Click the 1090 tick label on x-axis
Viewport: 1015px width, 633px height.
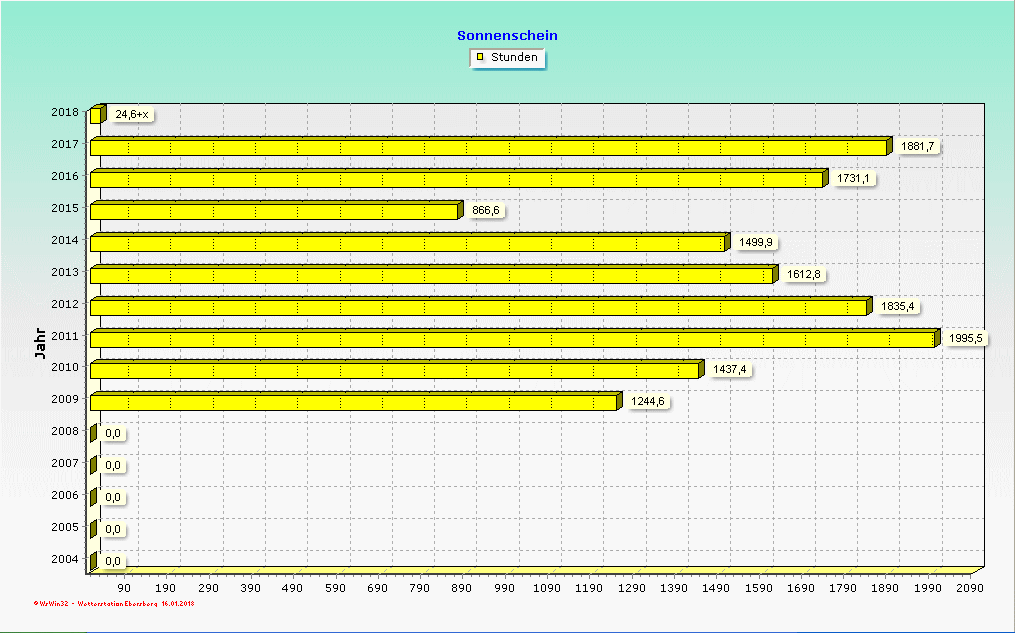[547, 589]
